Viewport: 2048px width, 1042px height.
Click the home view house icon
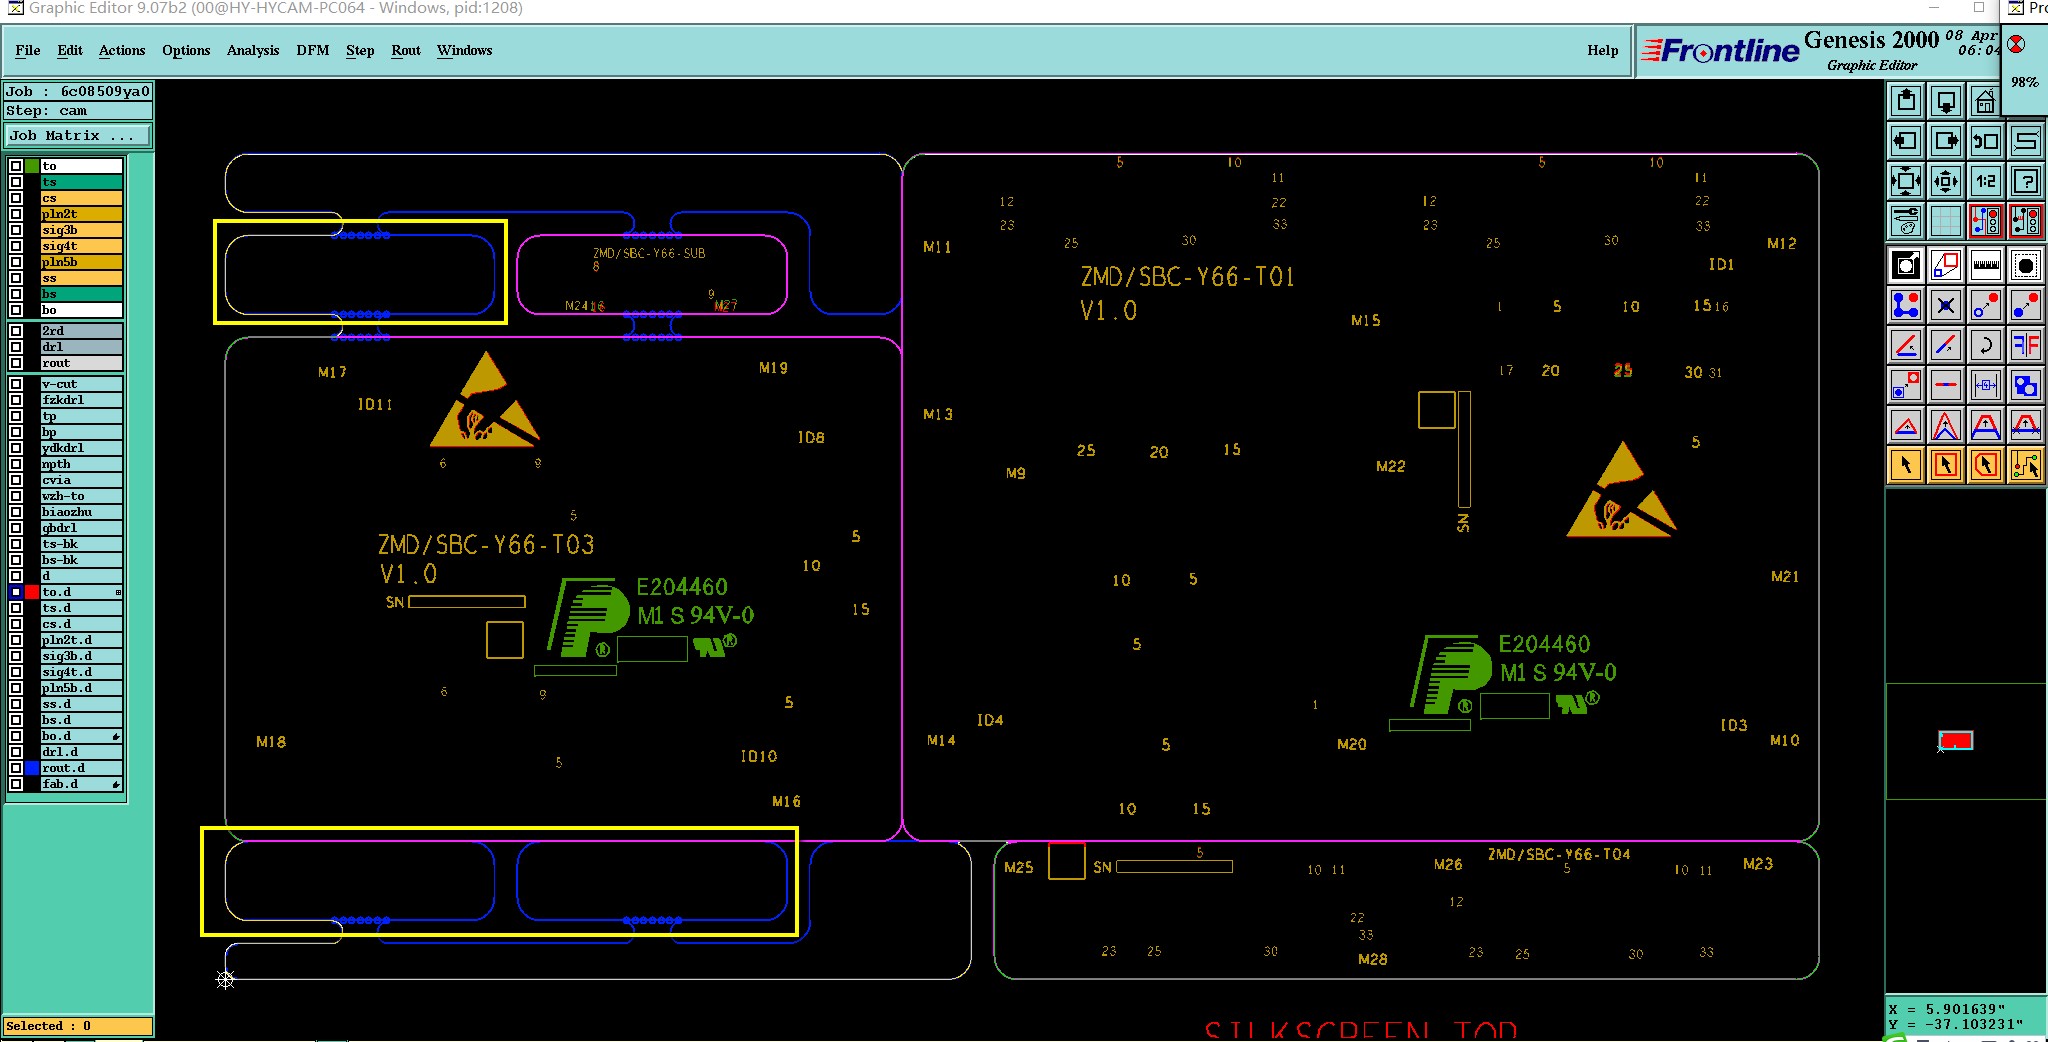1985,101
